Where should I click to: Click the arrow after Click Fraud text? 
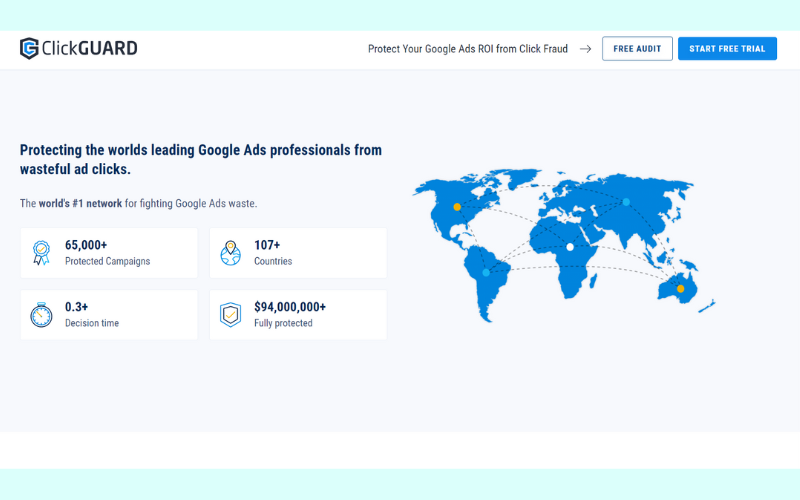[585, 49]
